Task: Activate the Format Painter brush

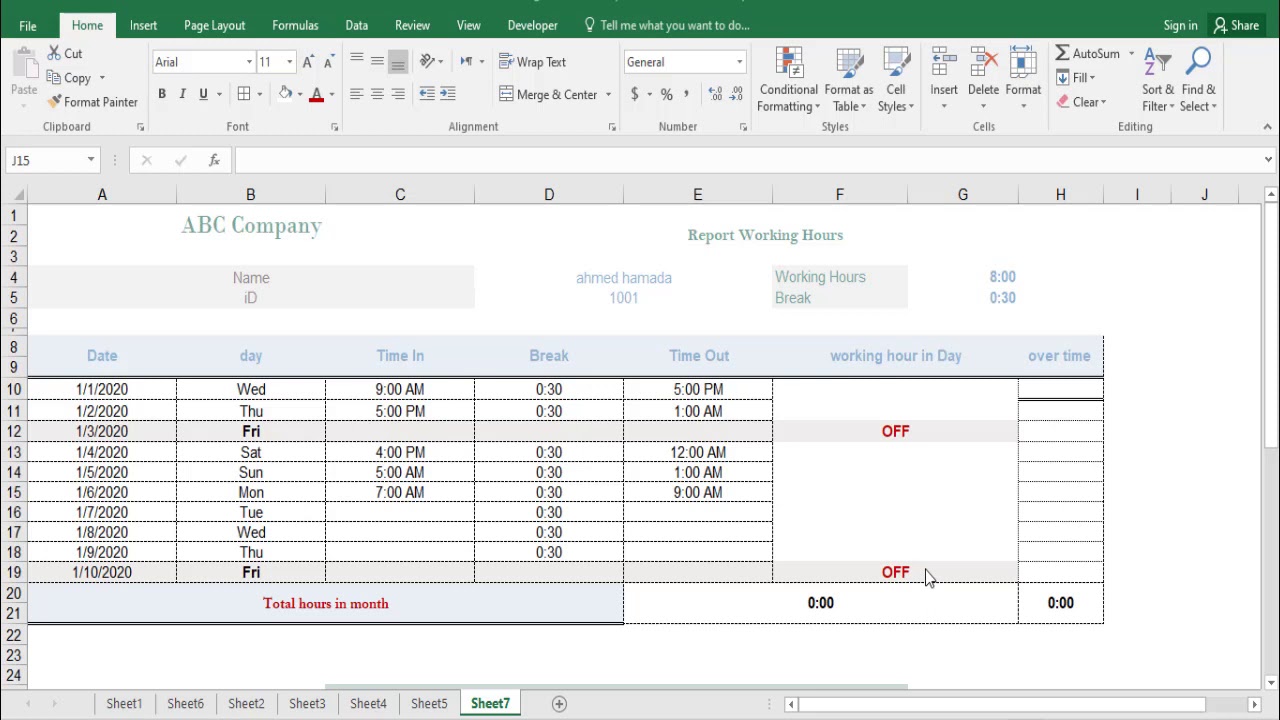Action: pyautogui.click(x=92, y=102)
